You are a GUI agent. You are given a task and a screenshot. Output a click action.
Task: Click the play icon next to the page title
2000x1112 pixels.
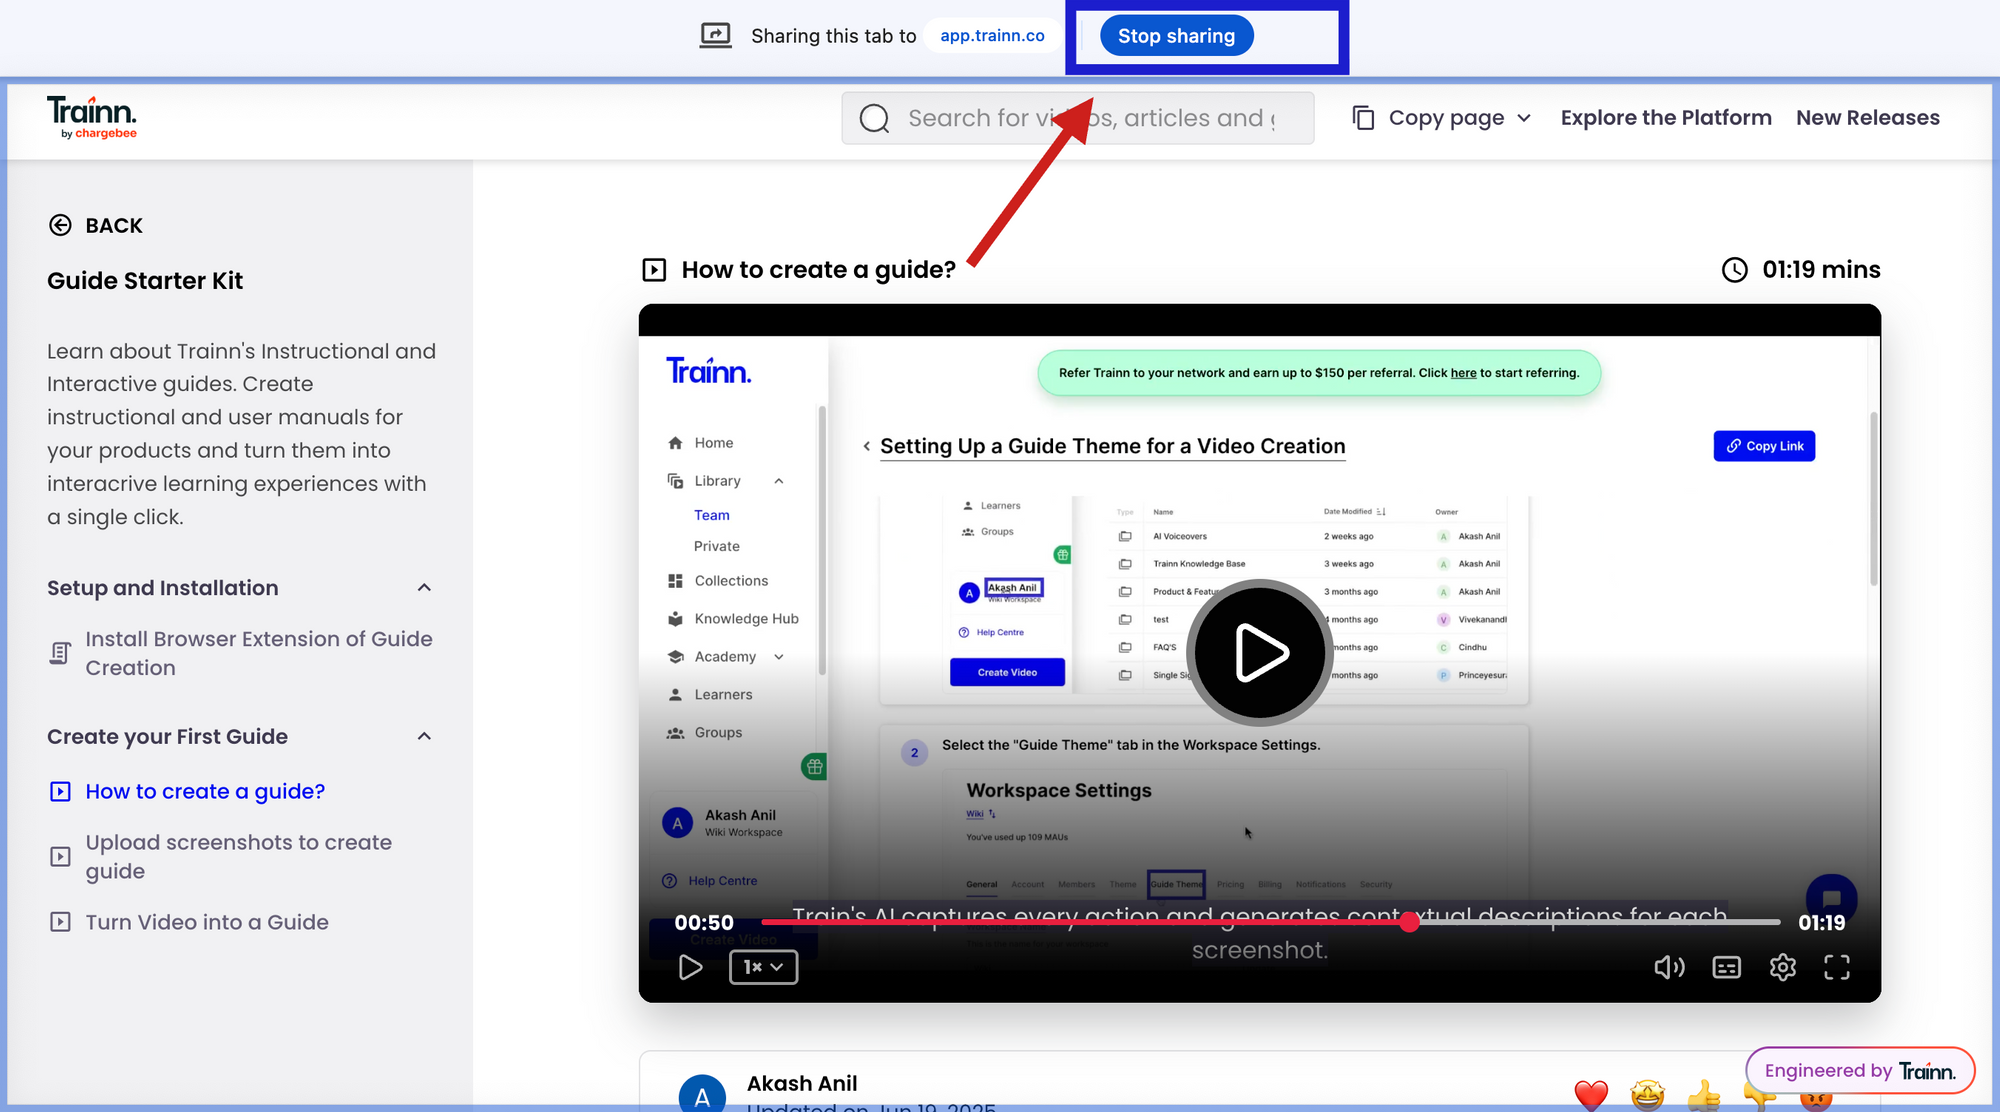pyautogui.click(x=654, y=270)
